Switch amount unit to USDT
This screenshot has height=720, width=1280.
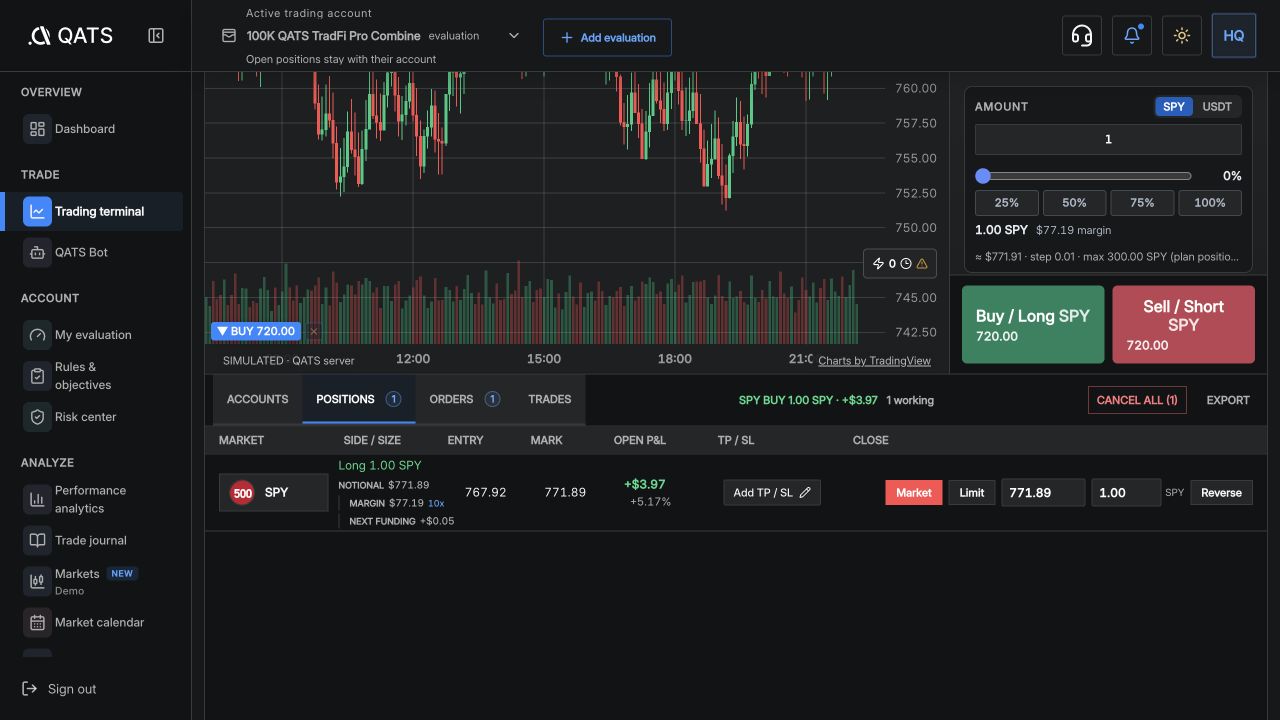click(1217, 106)
